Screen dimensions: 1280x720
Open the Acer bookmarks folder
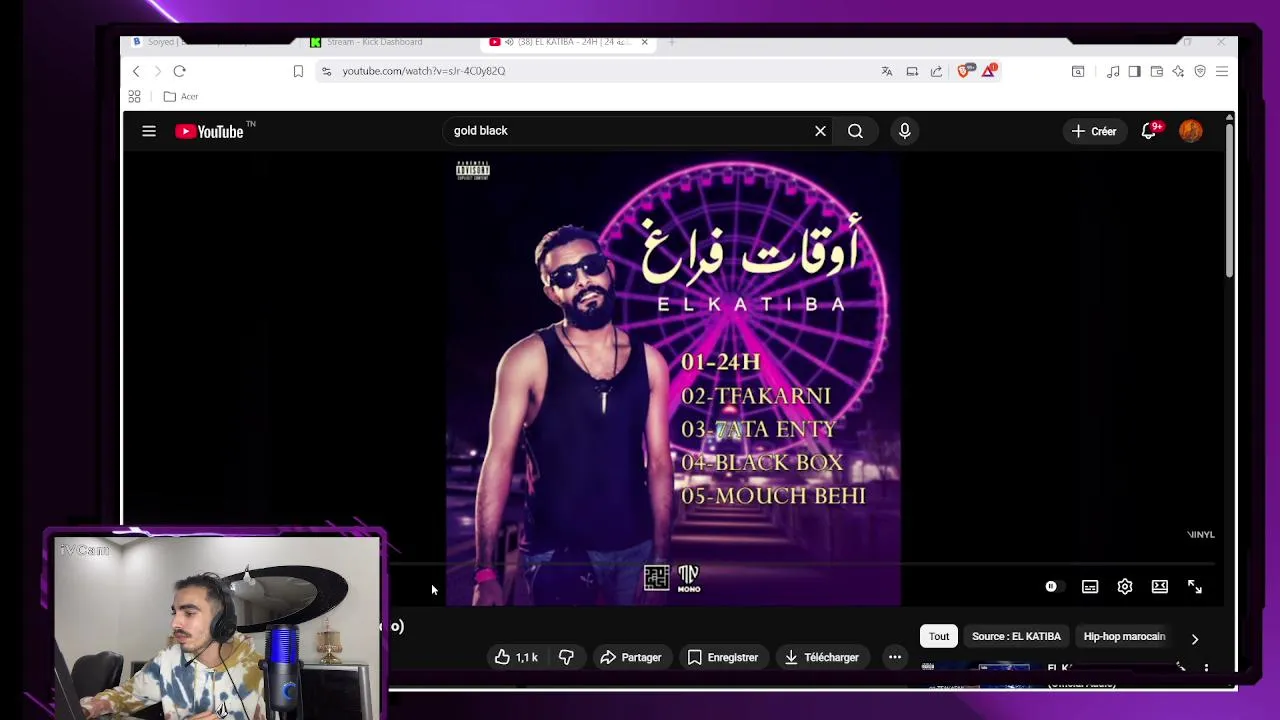[181, 96]
